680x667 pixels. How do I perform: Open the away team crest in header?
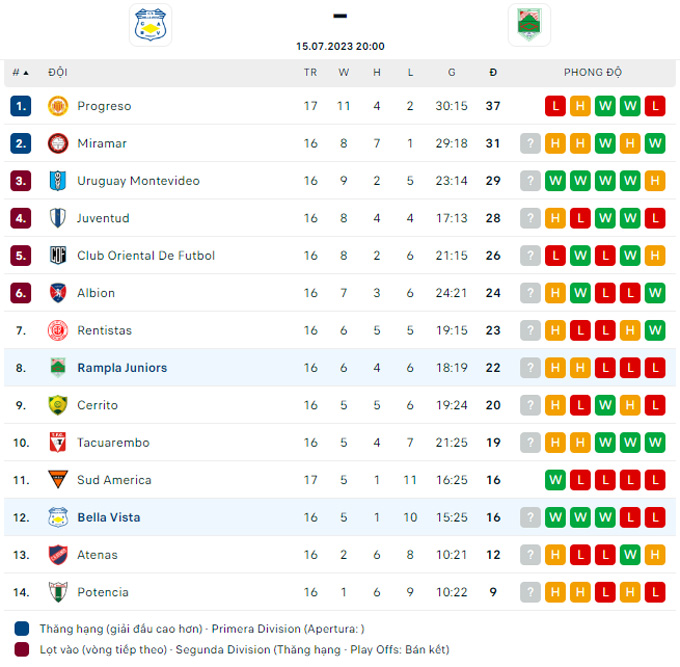(x=529, y=25)
